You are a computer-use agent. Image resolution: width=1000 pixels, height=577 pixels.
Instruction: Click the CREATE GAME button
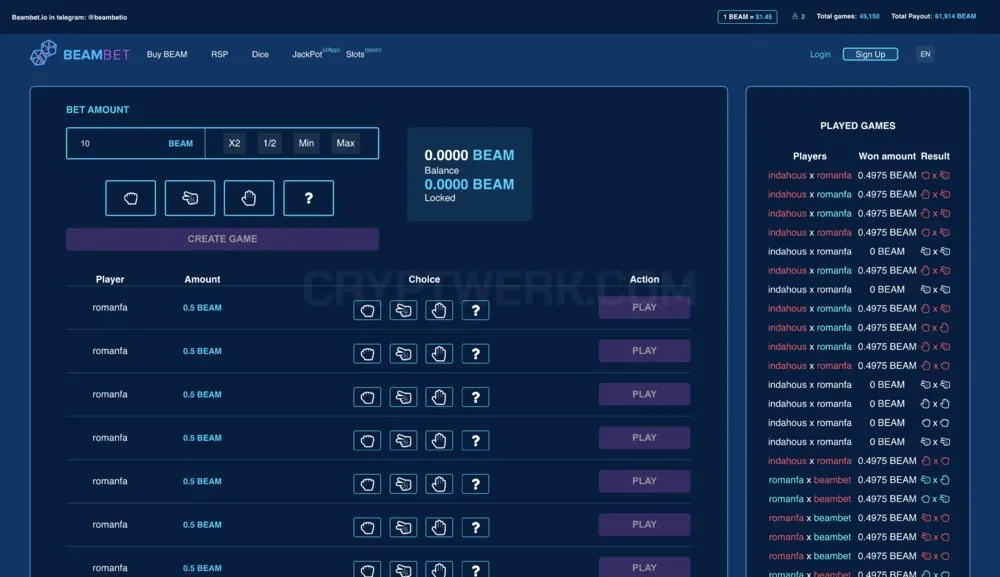tap(223, 238)
